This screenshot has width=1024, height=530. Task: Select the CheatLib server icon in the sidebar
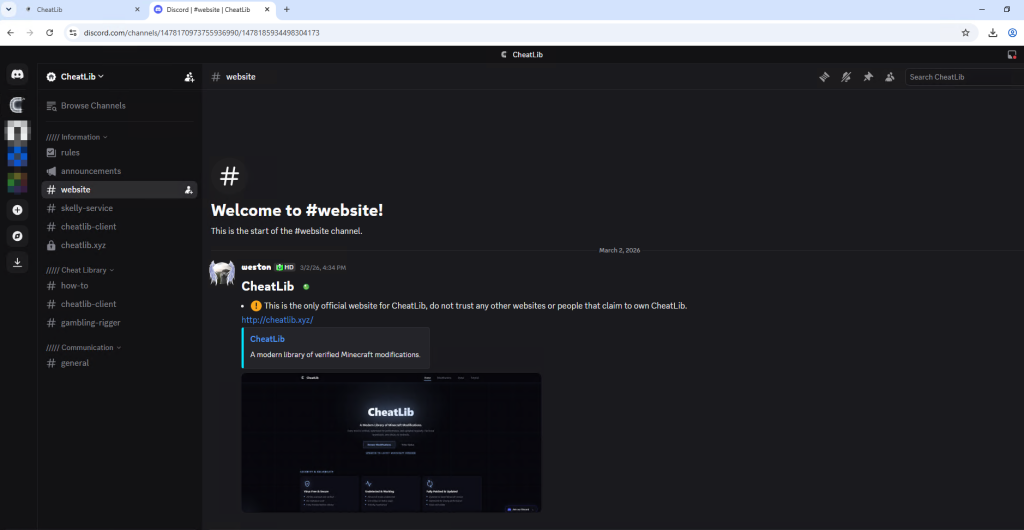click(18, 104)
